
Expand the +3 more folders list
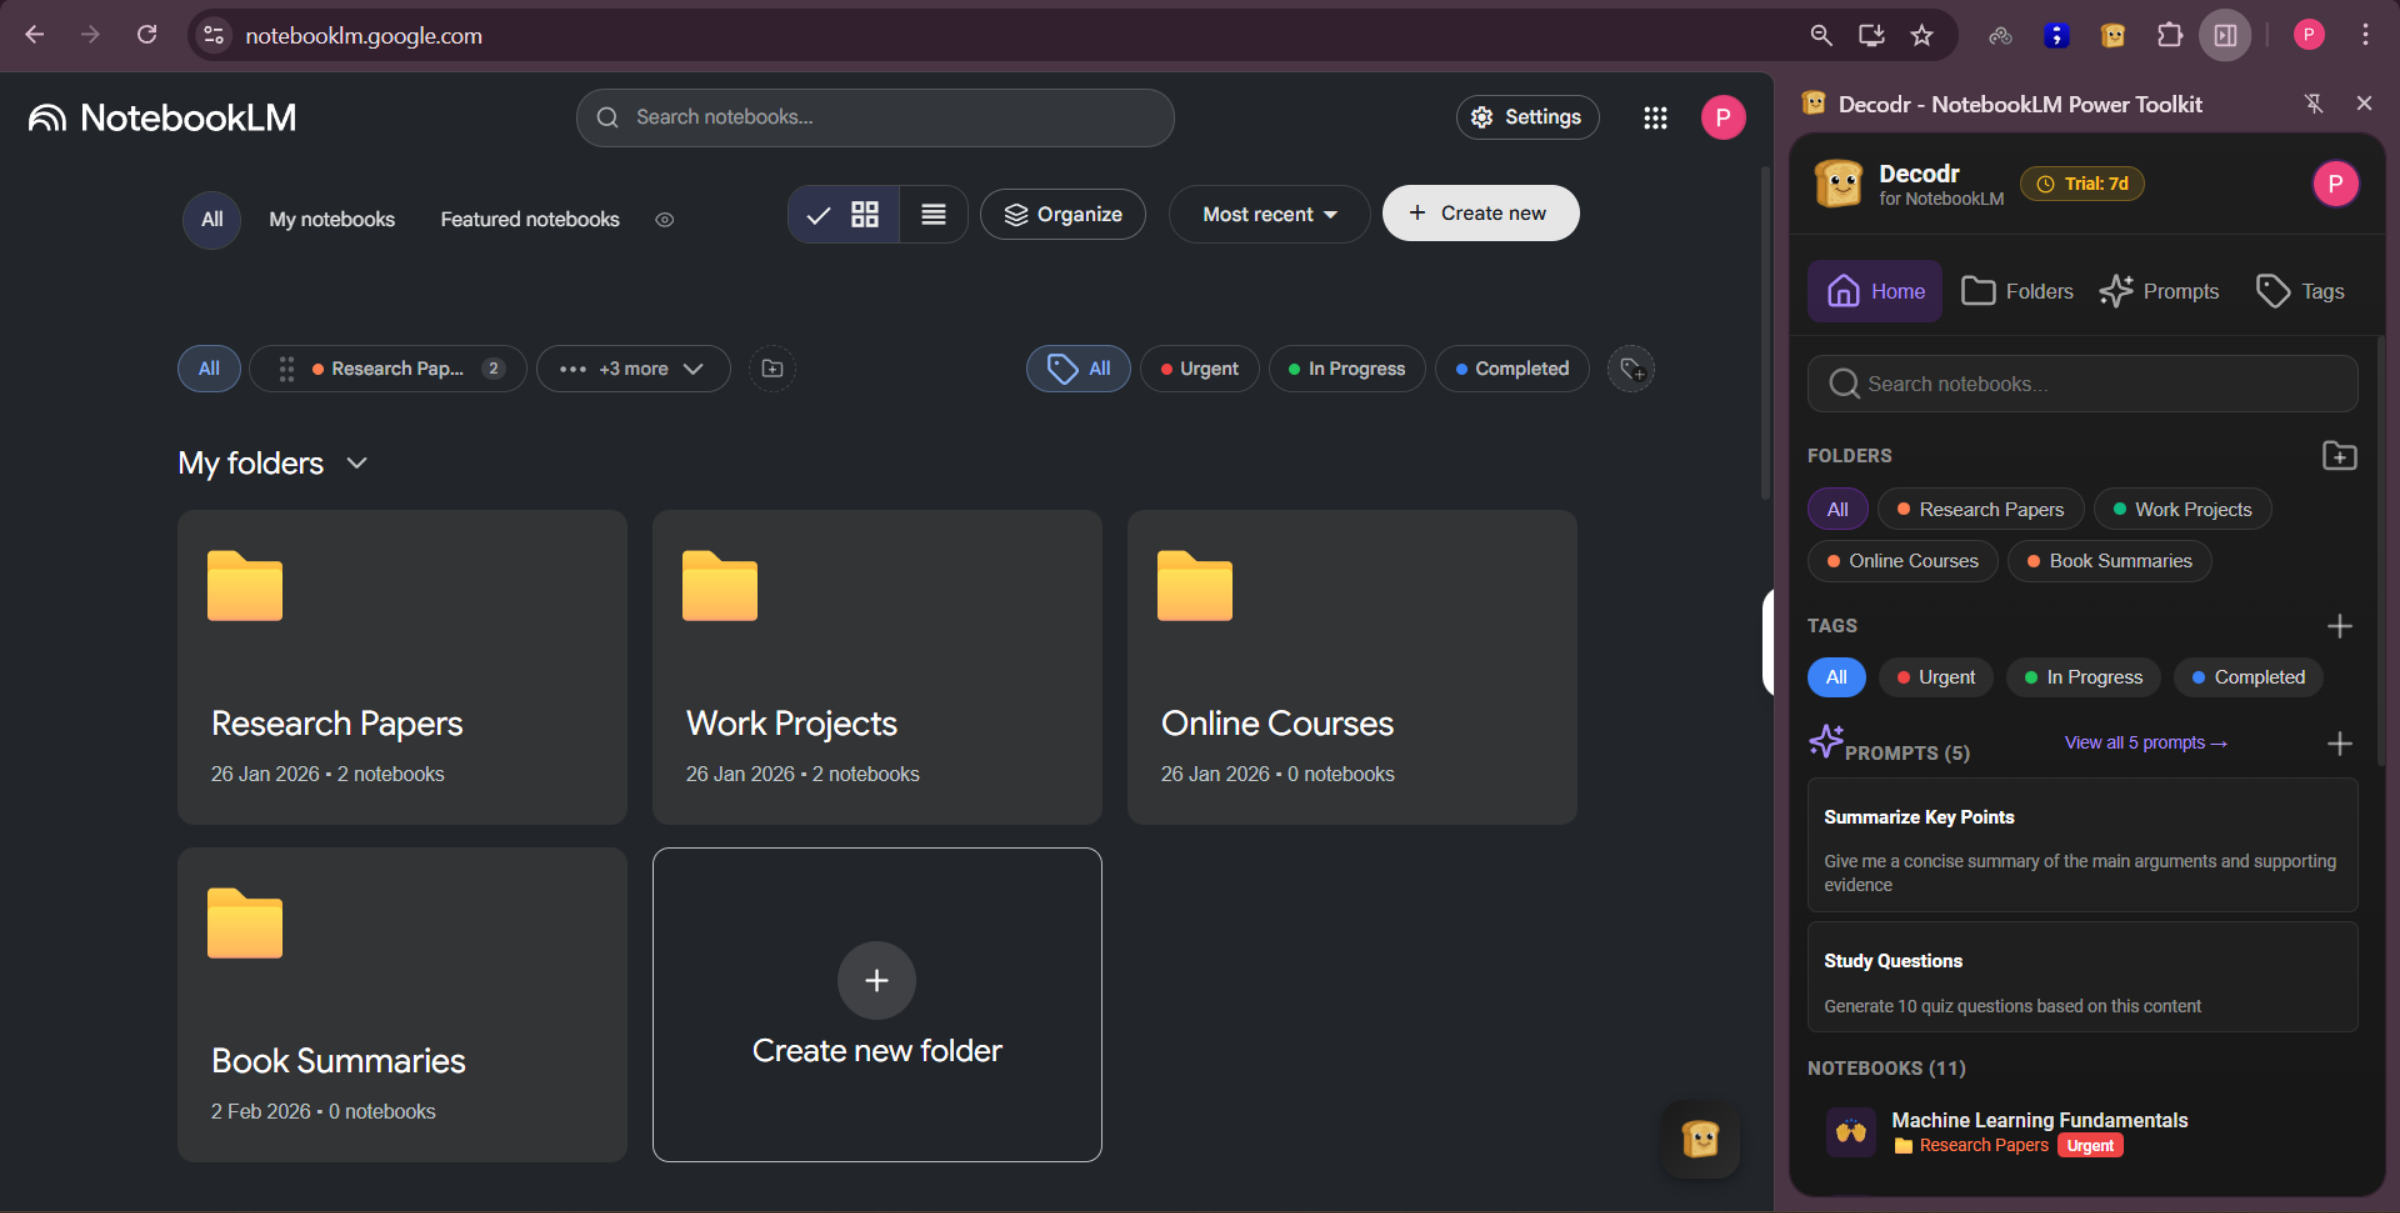point(632,369)
